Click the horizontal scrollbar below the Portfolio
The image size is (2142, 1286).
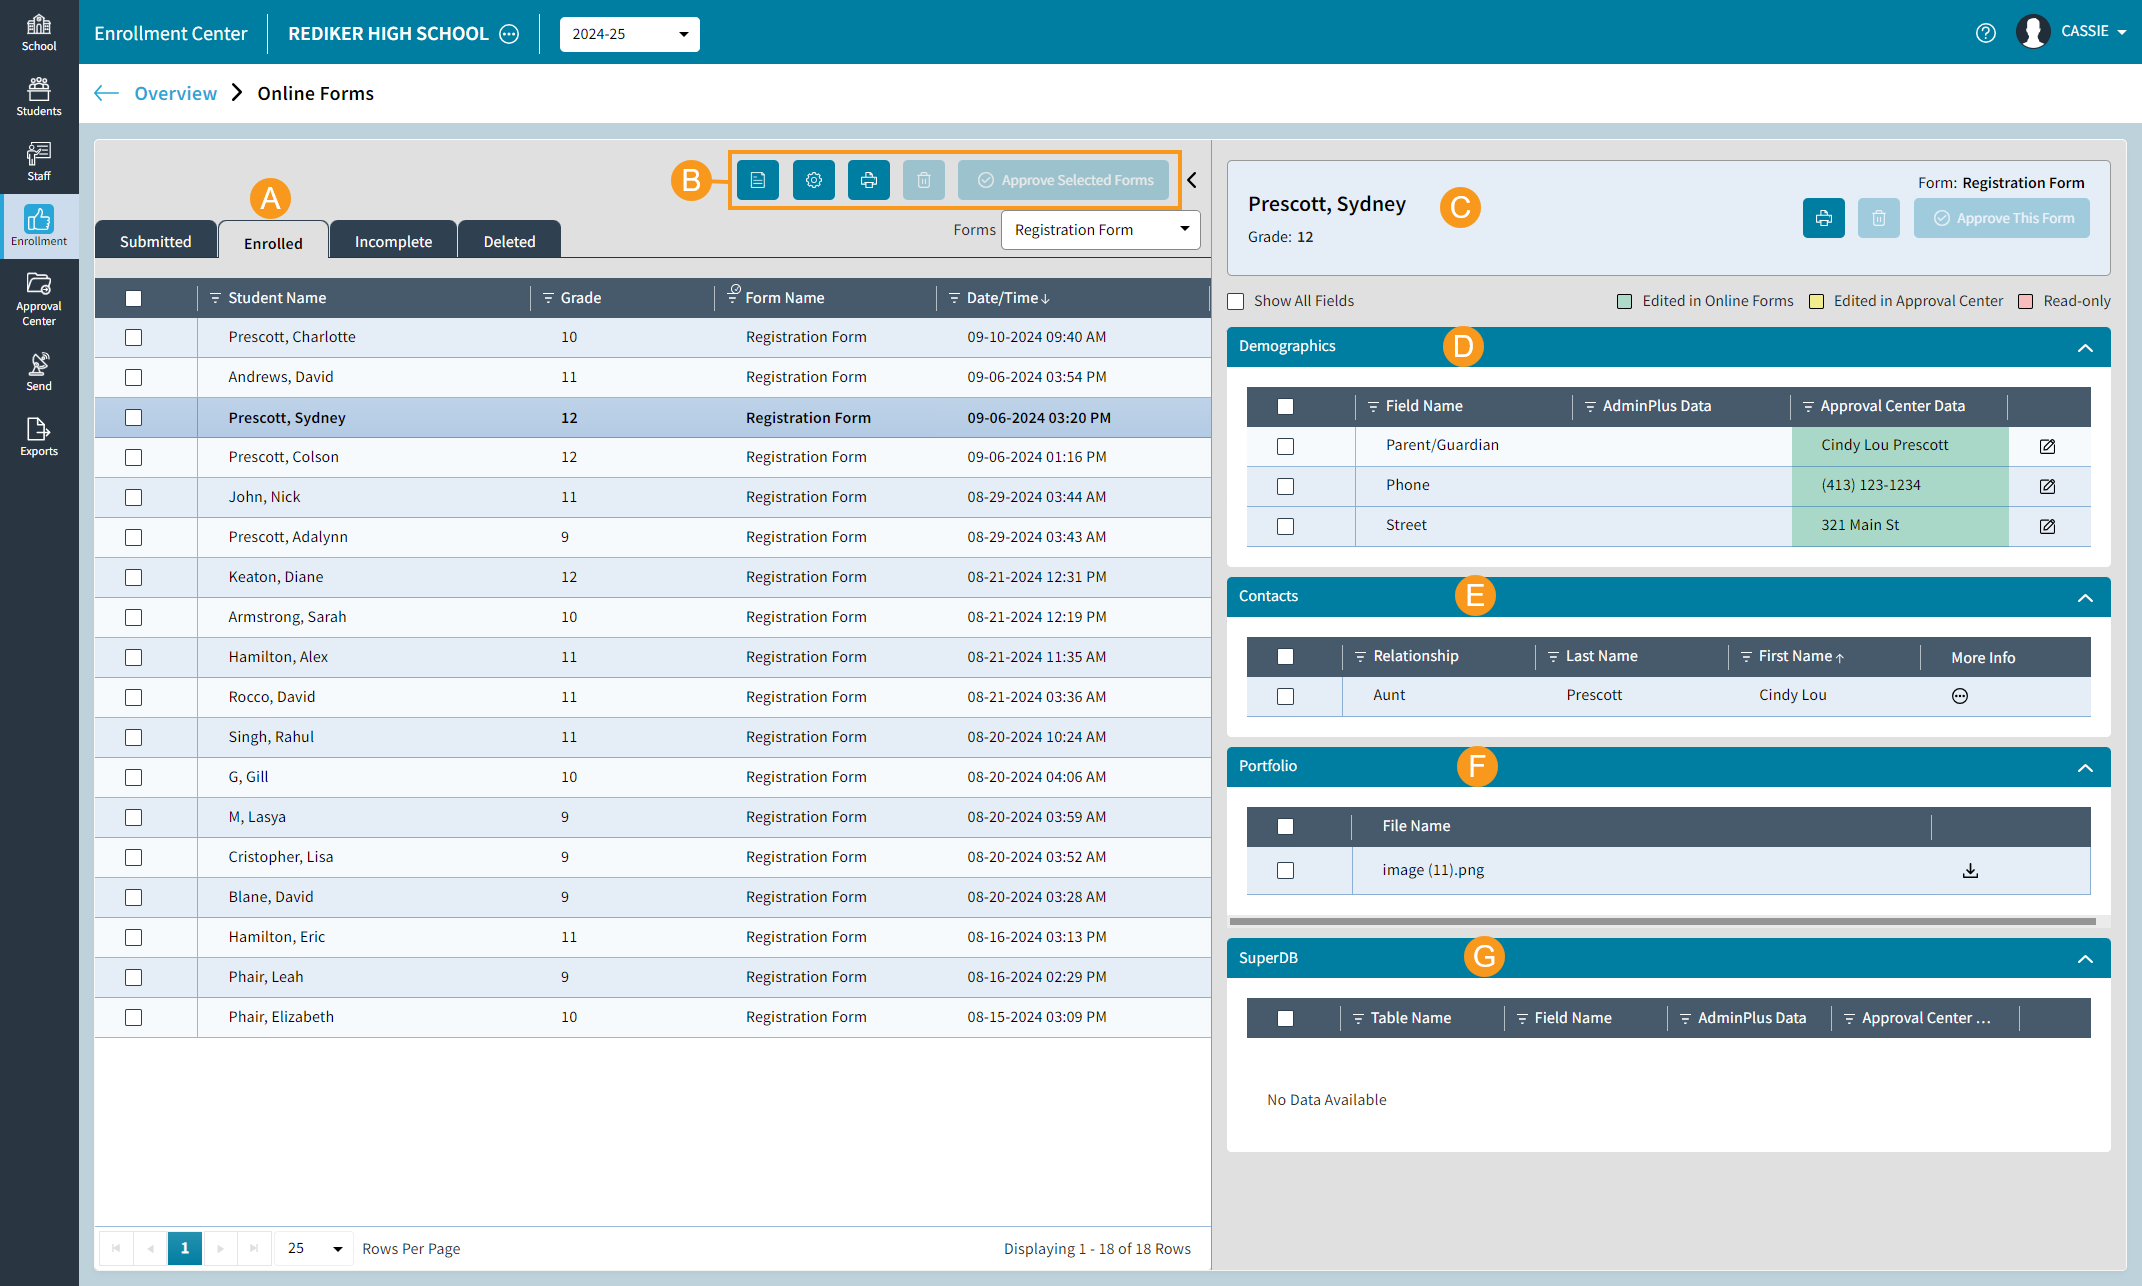(1662, 921)
